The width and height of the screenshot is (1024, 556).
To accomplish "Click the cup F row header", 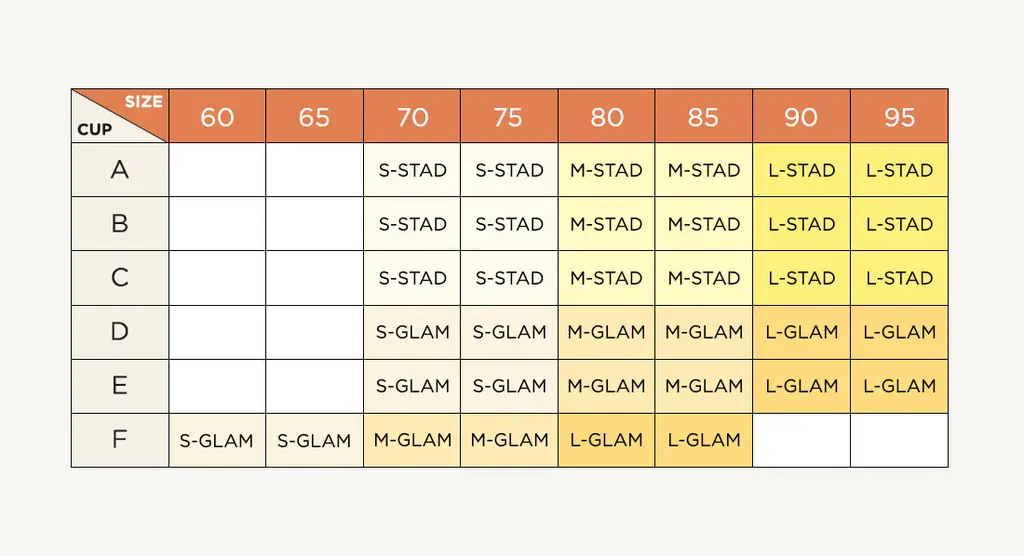I will (x=120, y=440).
